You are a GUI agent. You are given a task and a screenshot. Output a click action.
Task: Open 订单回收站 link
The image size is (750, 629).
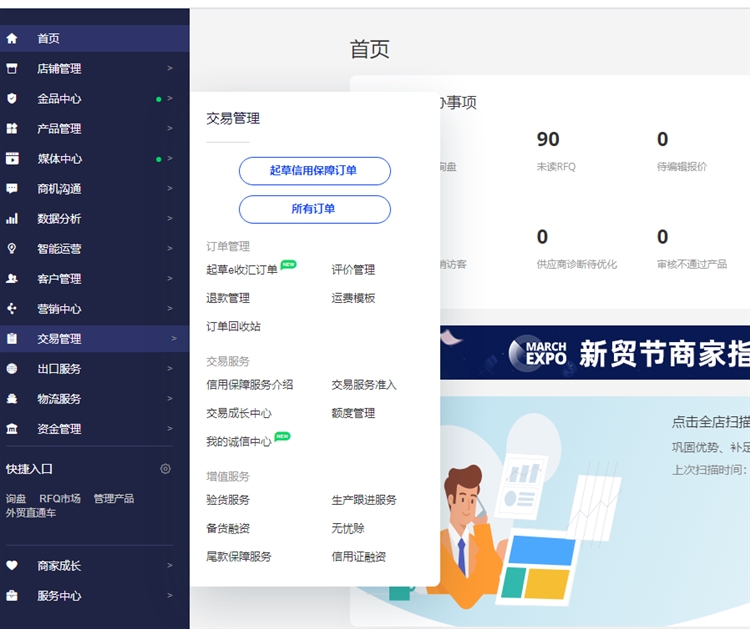point(233,326)
